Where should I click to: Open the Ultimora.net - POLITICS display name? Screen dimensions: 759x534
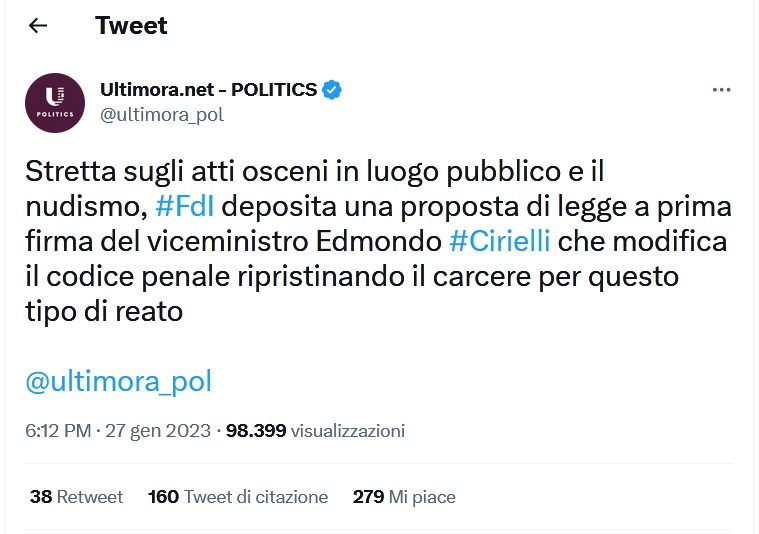(208, 90)
